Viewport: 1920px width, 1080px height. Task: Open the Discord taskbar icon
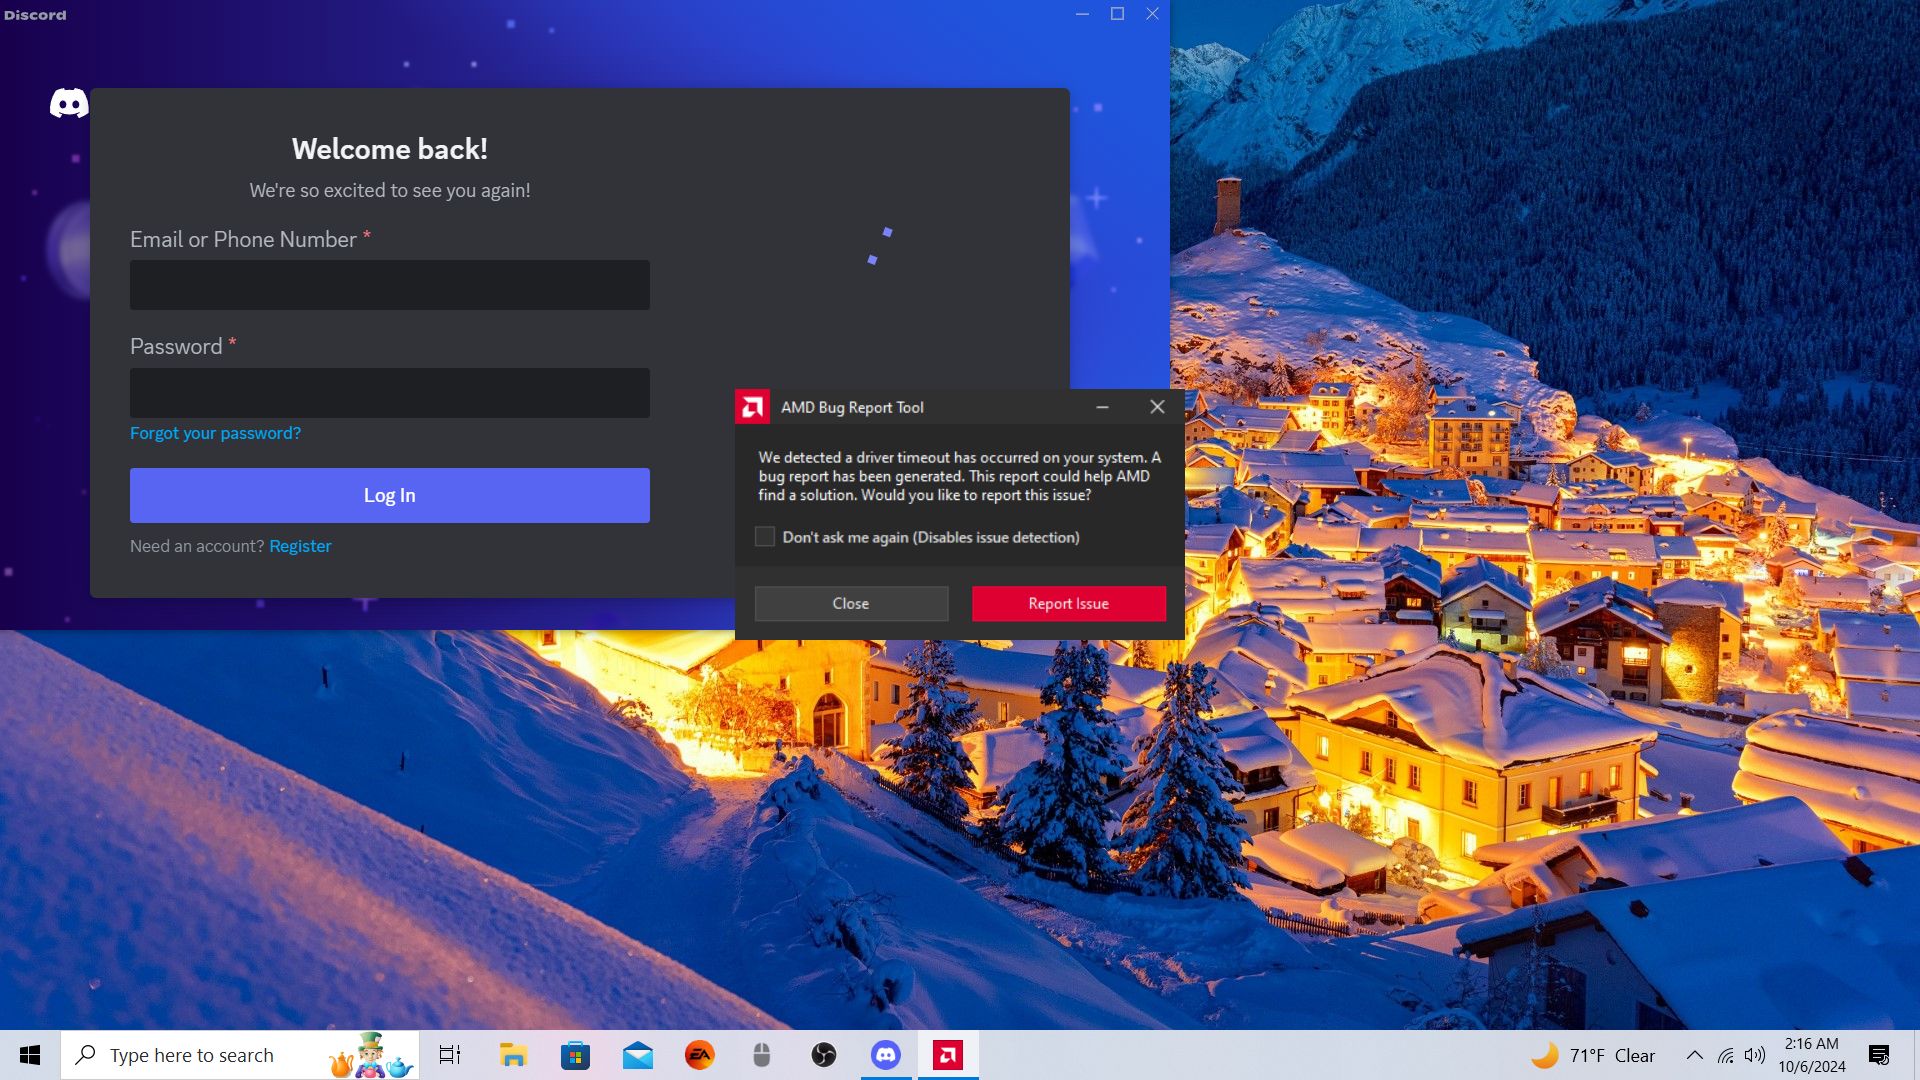tap(886, 1055)
